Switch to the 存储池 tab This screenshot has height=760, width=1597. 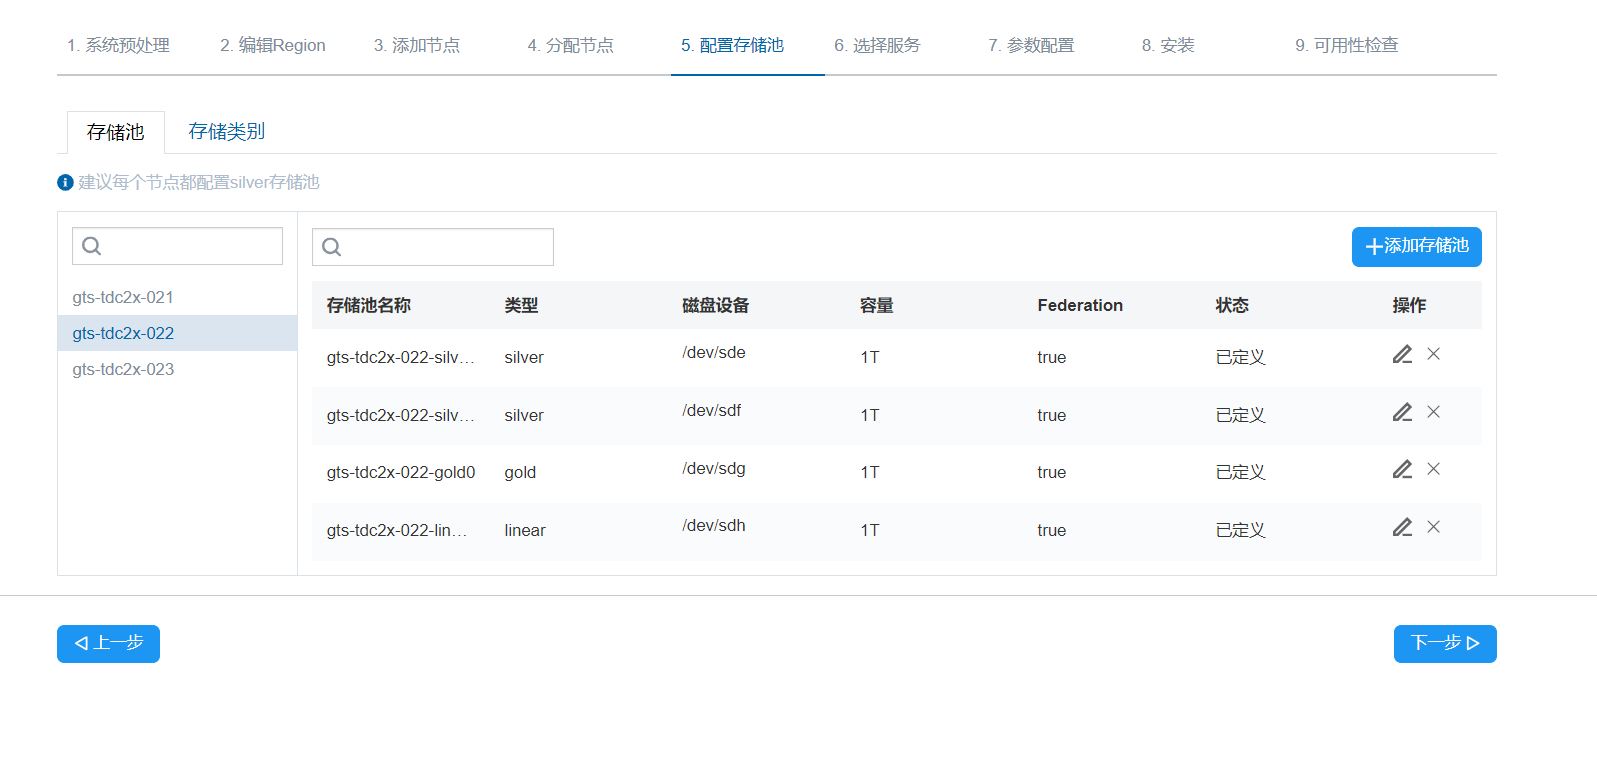116,132
